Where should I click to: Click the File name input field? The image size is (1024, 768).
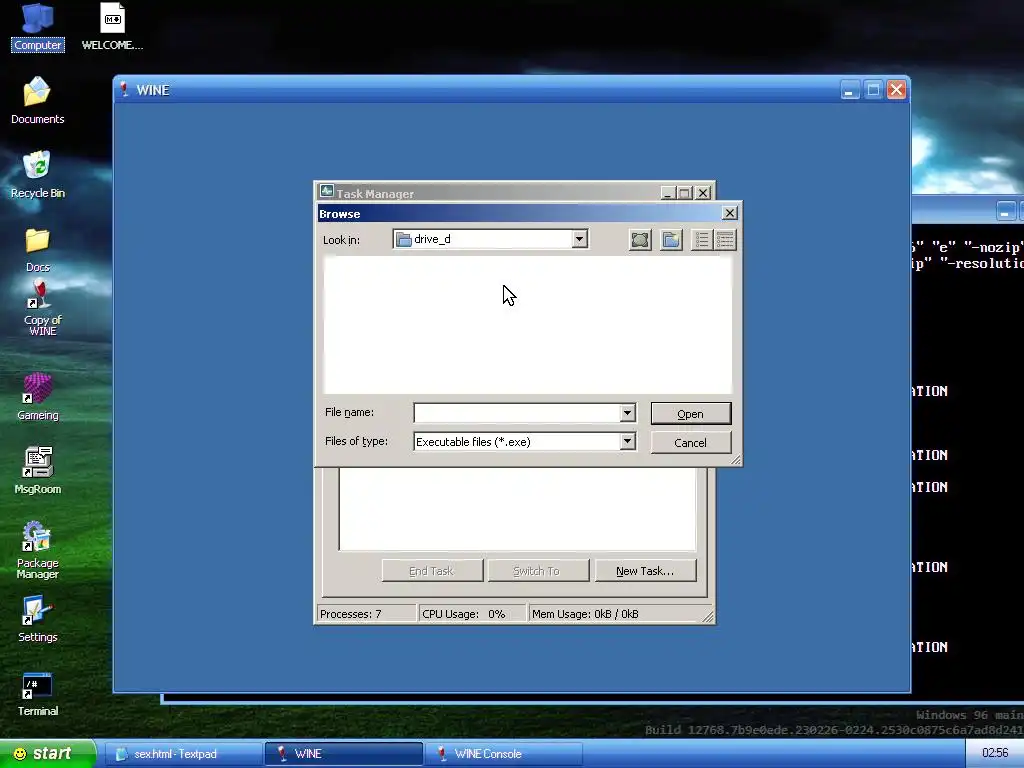click(x=517, y=413)
